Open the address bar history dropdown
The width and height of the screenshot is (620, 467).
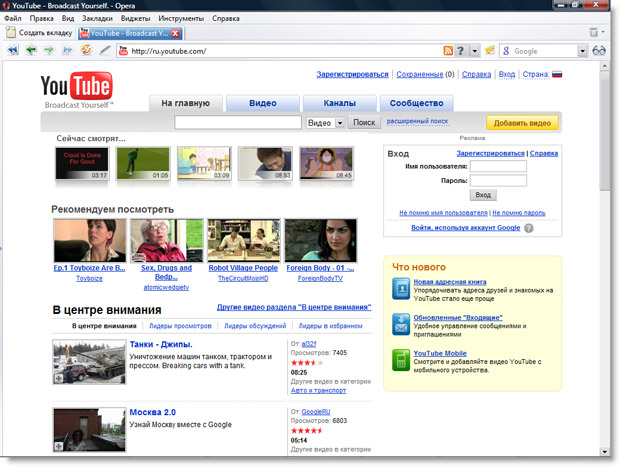coord(474,51)
